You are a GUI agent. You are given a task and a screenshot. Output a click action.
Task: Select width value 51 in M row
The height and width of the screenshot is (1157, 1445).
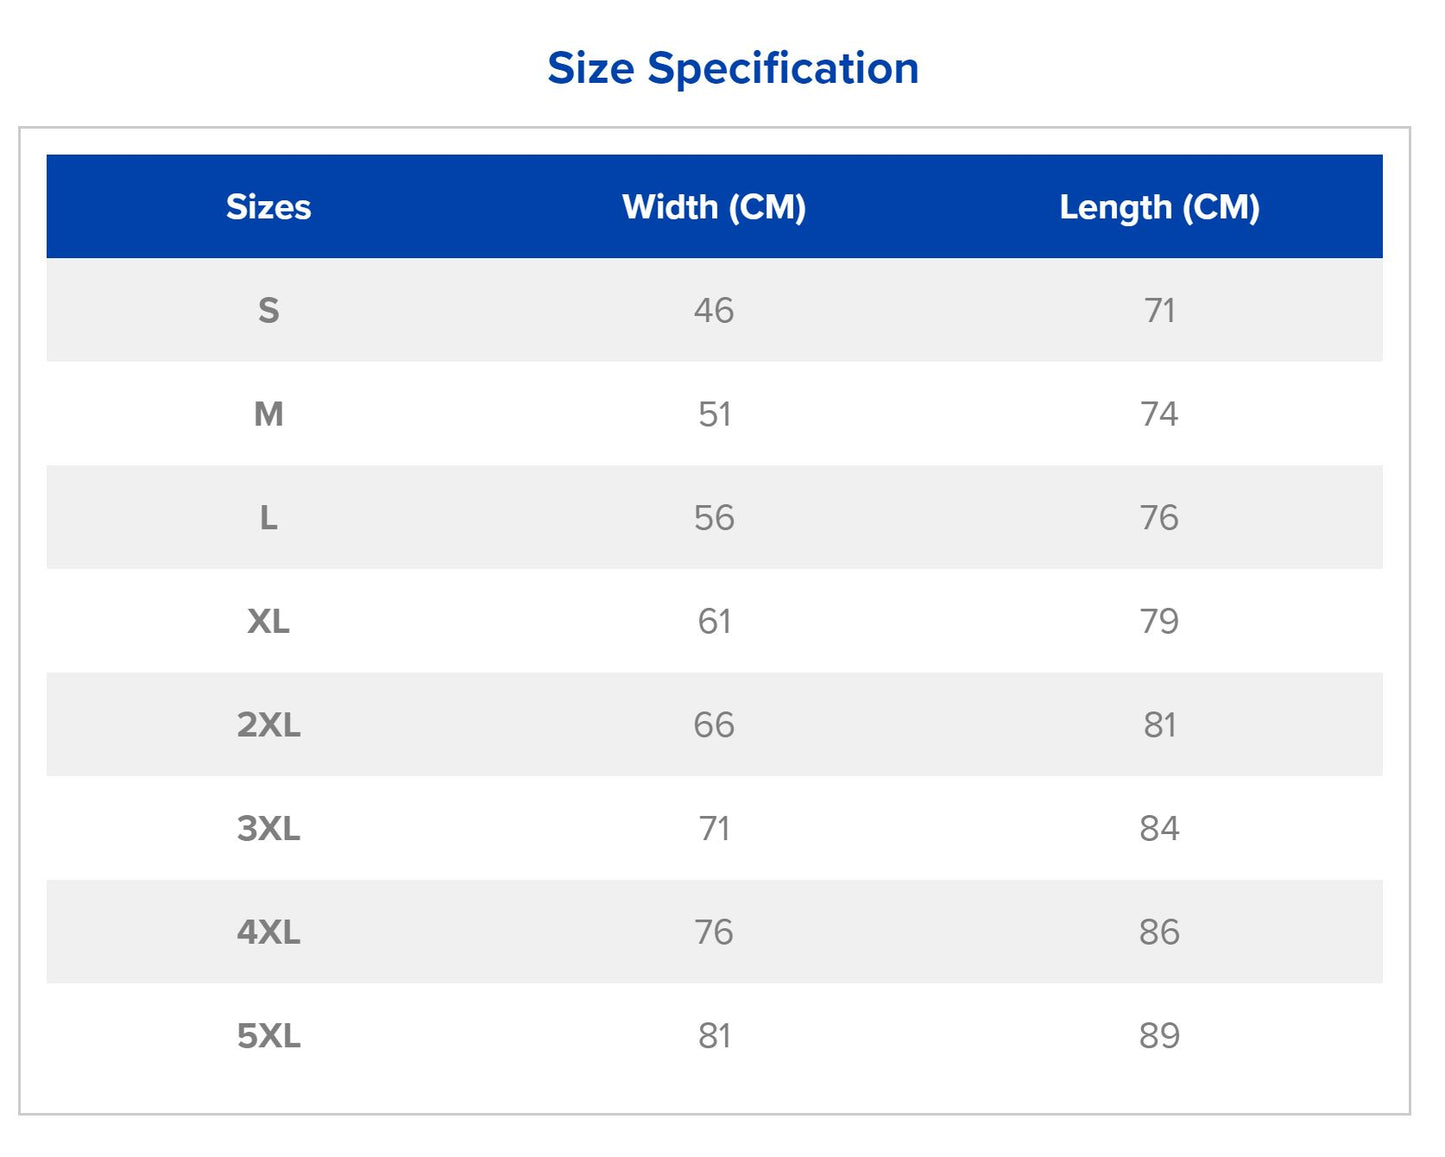[713, 414]
